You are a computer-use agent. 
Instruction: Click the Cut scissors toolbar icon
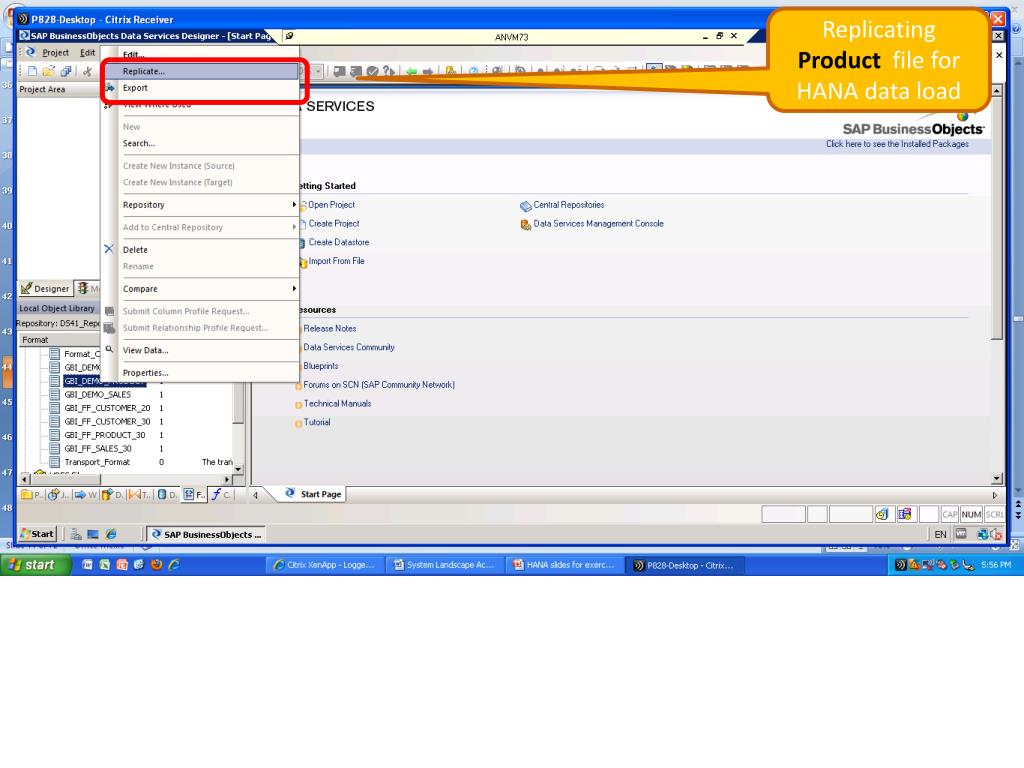coord(88,71)
